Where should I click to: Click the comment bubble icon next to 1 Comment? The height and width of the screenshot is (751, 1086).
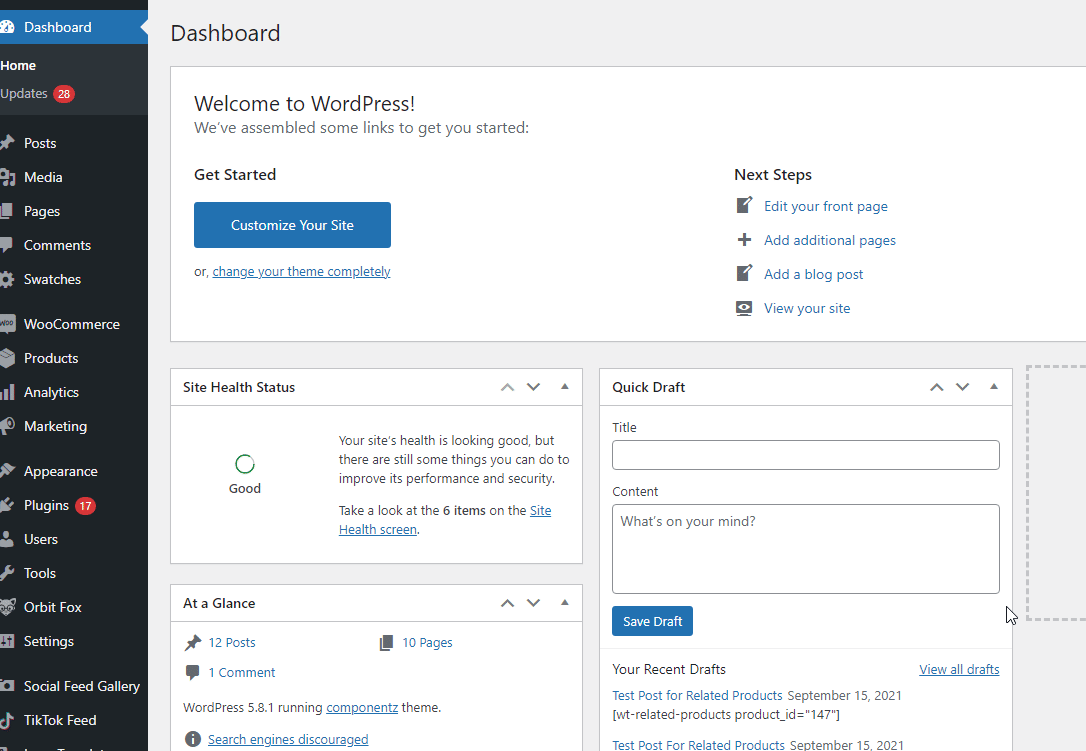[x=193, y=672]
